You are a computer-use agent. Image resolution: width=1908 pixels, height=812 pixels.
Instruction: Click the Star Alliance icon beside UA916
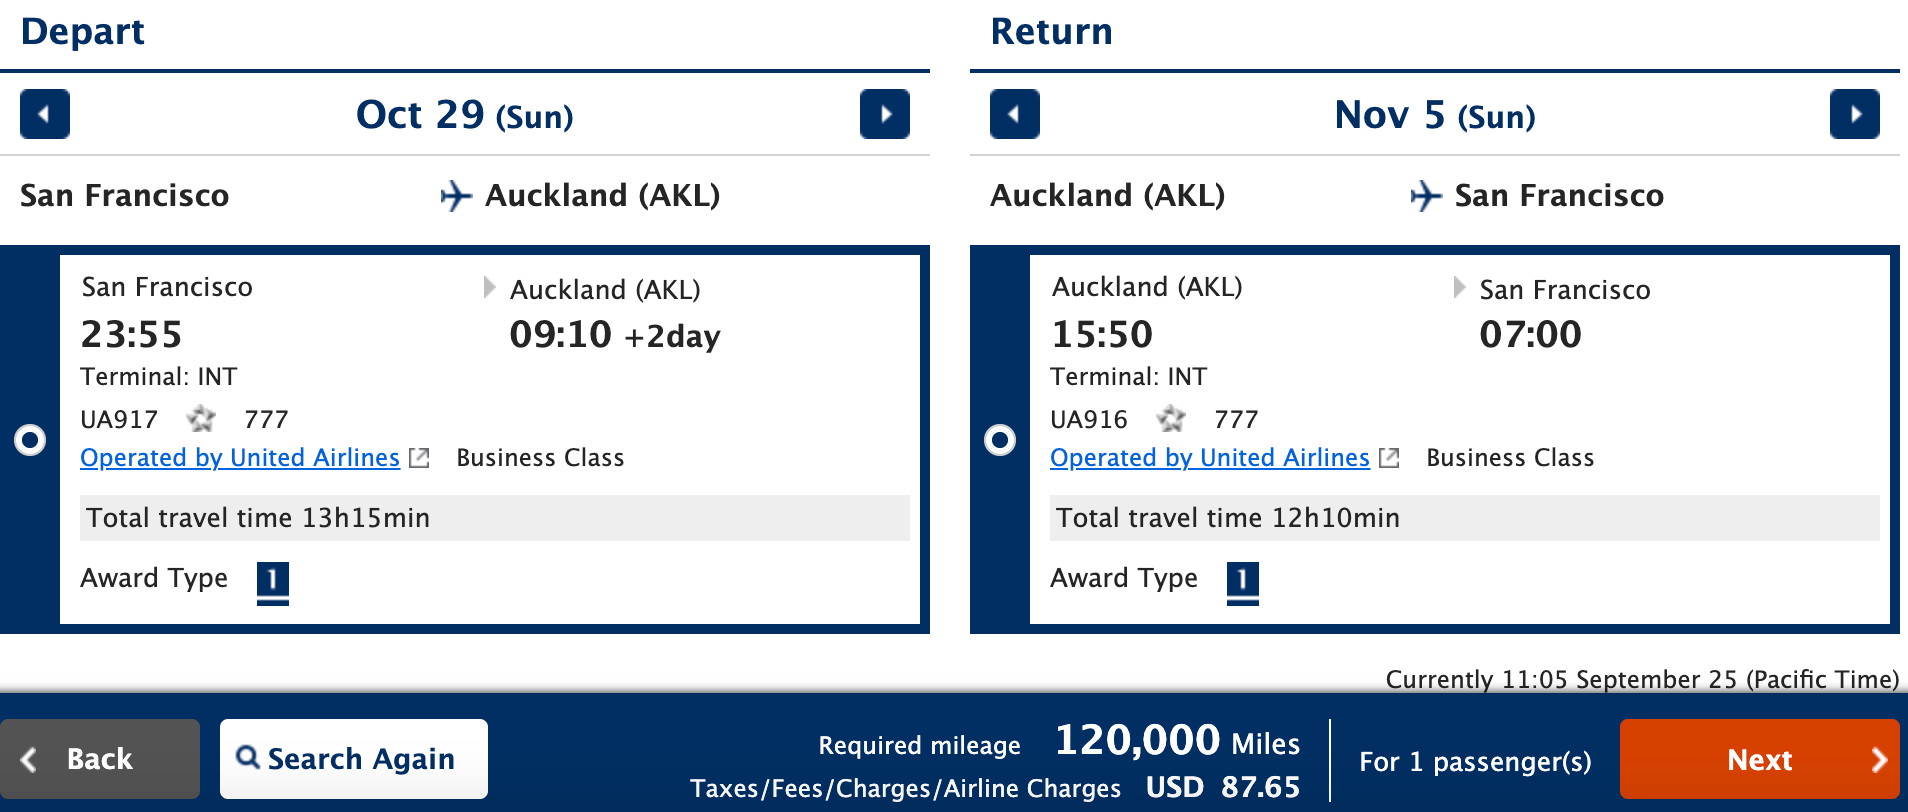tap(1171, 419)
